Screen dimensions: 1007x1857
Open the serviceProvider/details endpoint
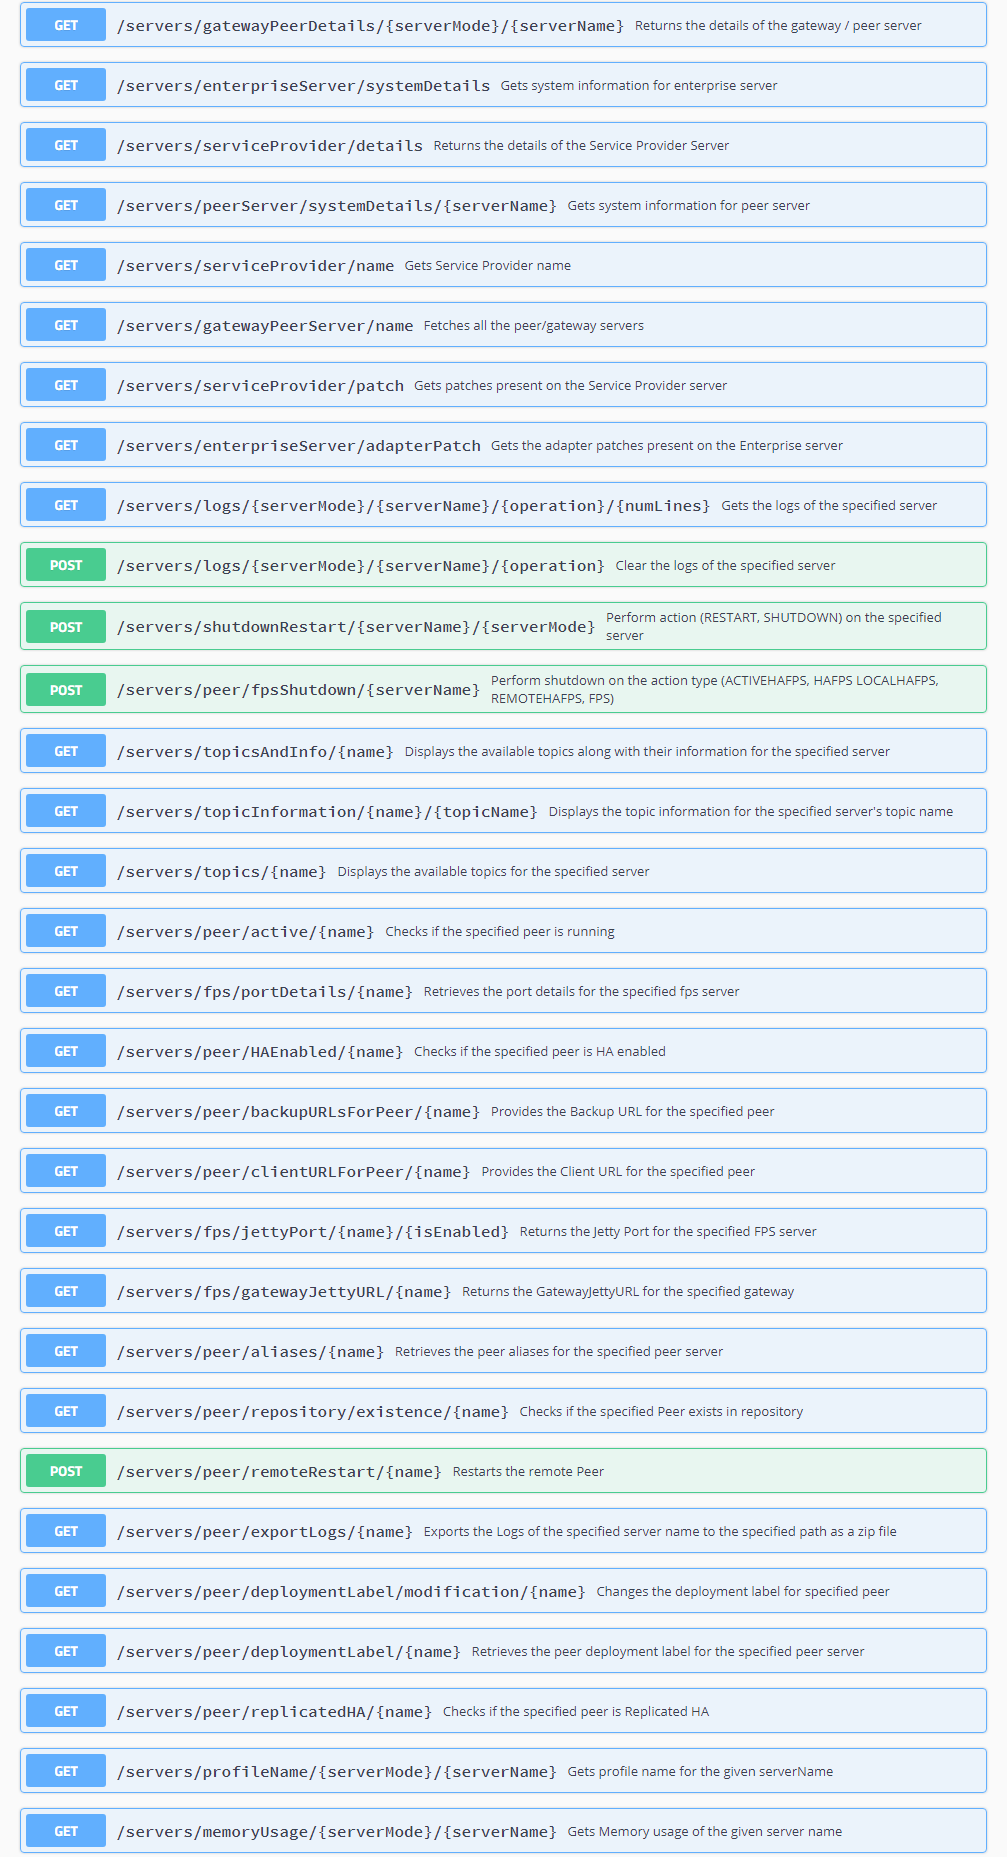[x=269, y=146]
